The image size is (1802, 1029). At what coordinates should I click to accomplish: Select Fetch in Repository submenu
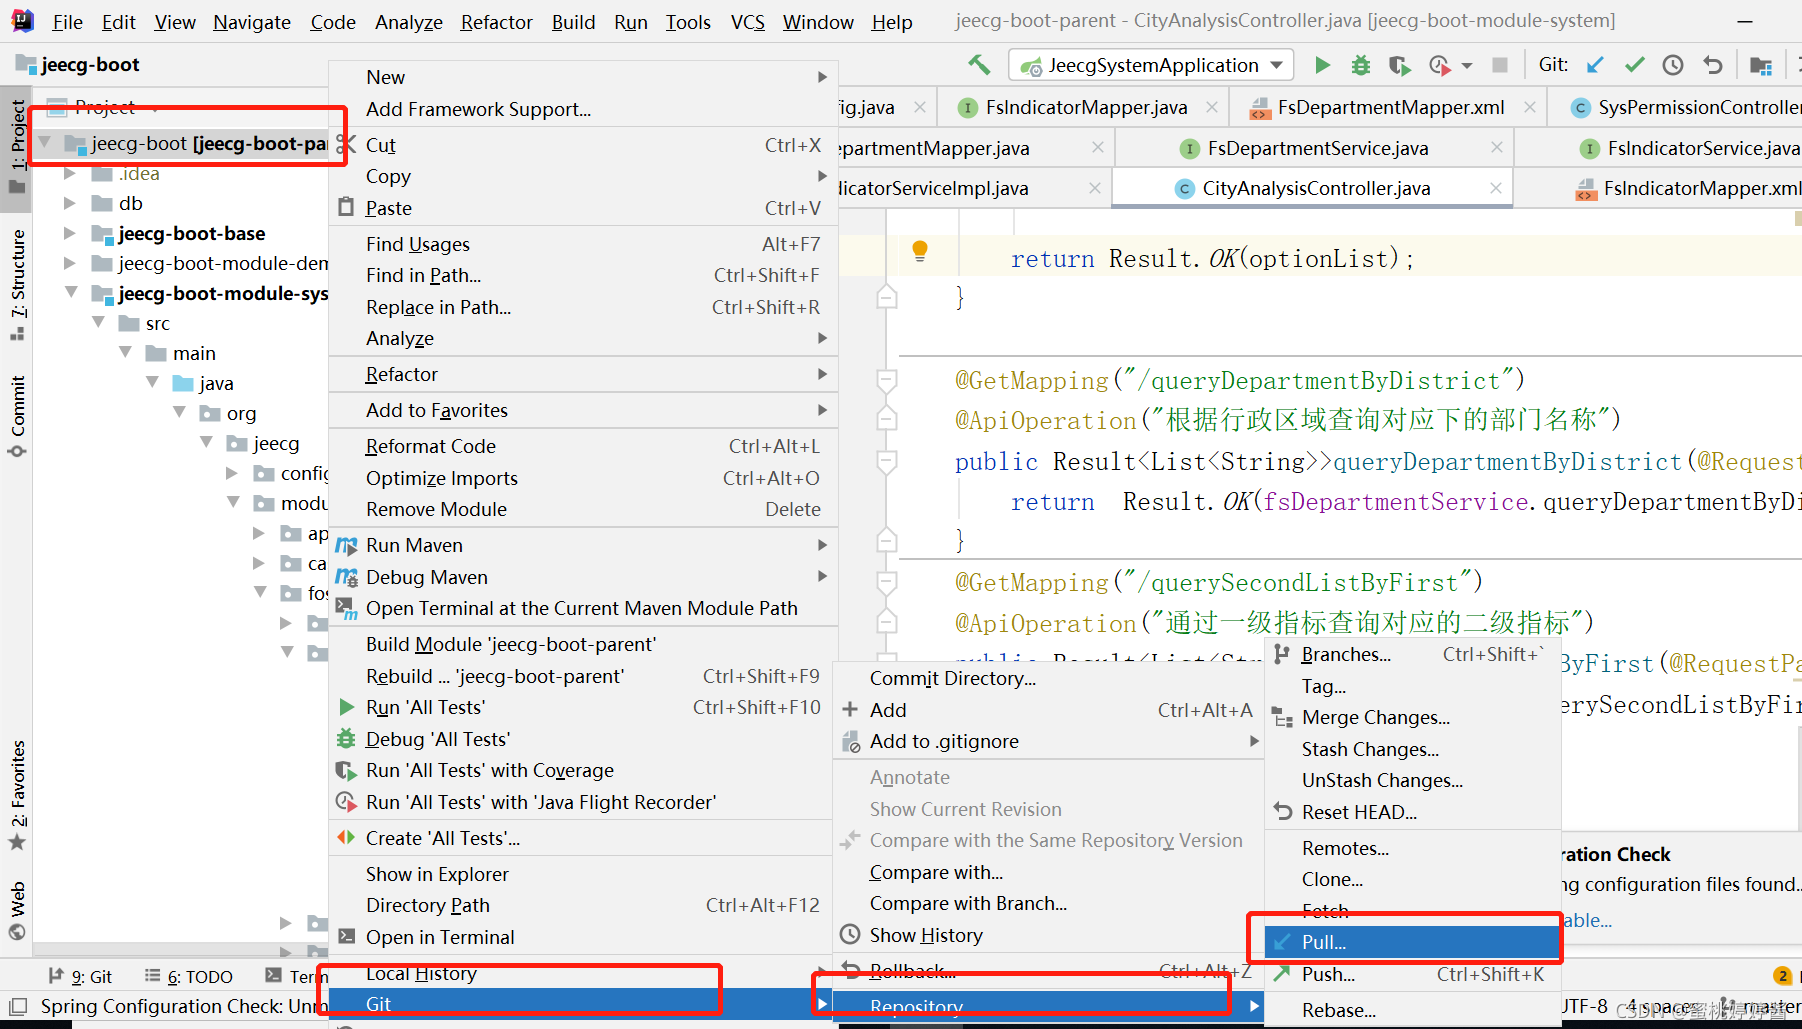coord(1412,911)
